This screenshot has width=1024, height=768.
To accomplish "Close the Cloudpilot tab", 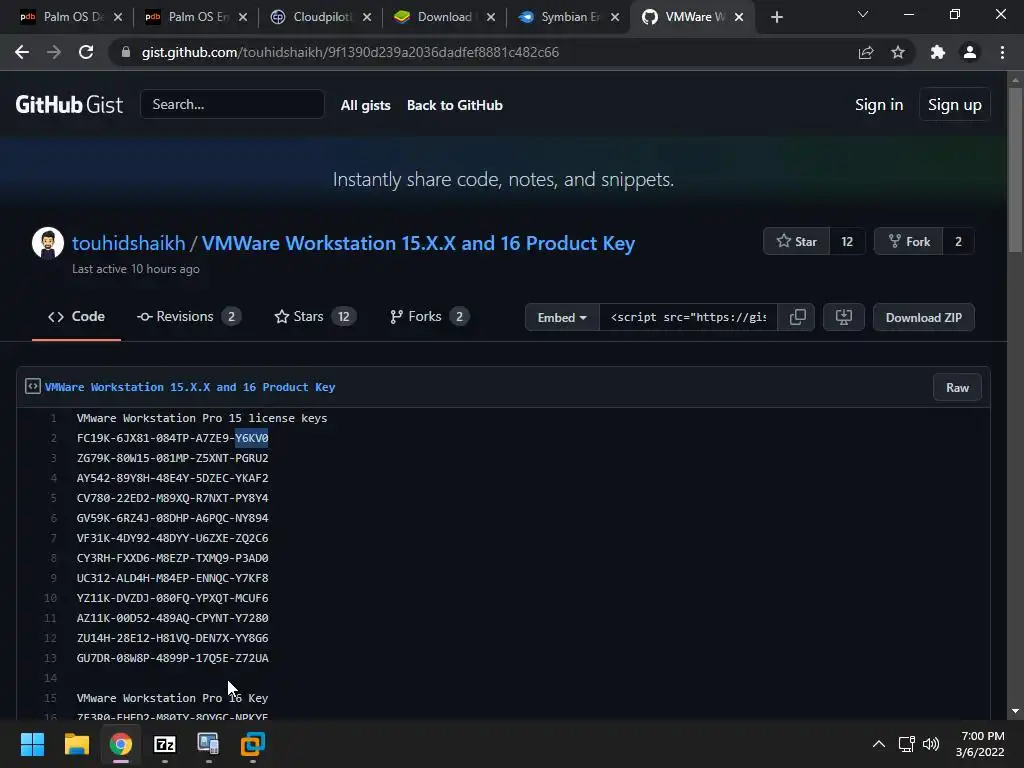I will point(367,17).
